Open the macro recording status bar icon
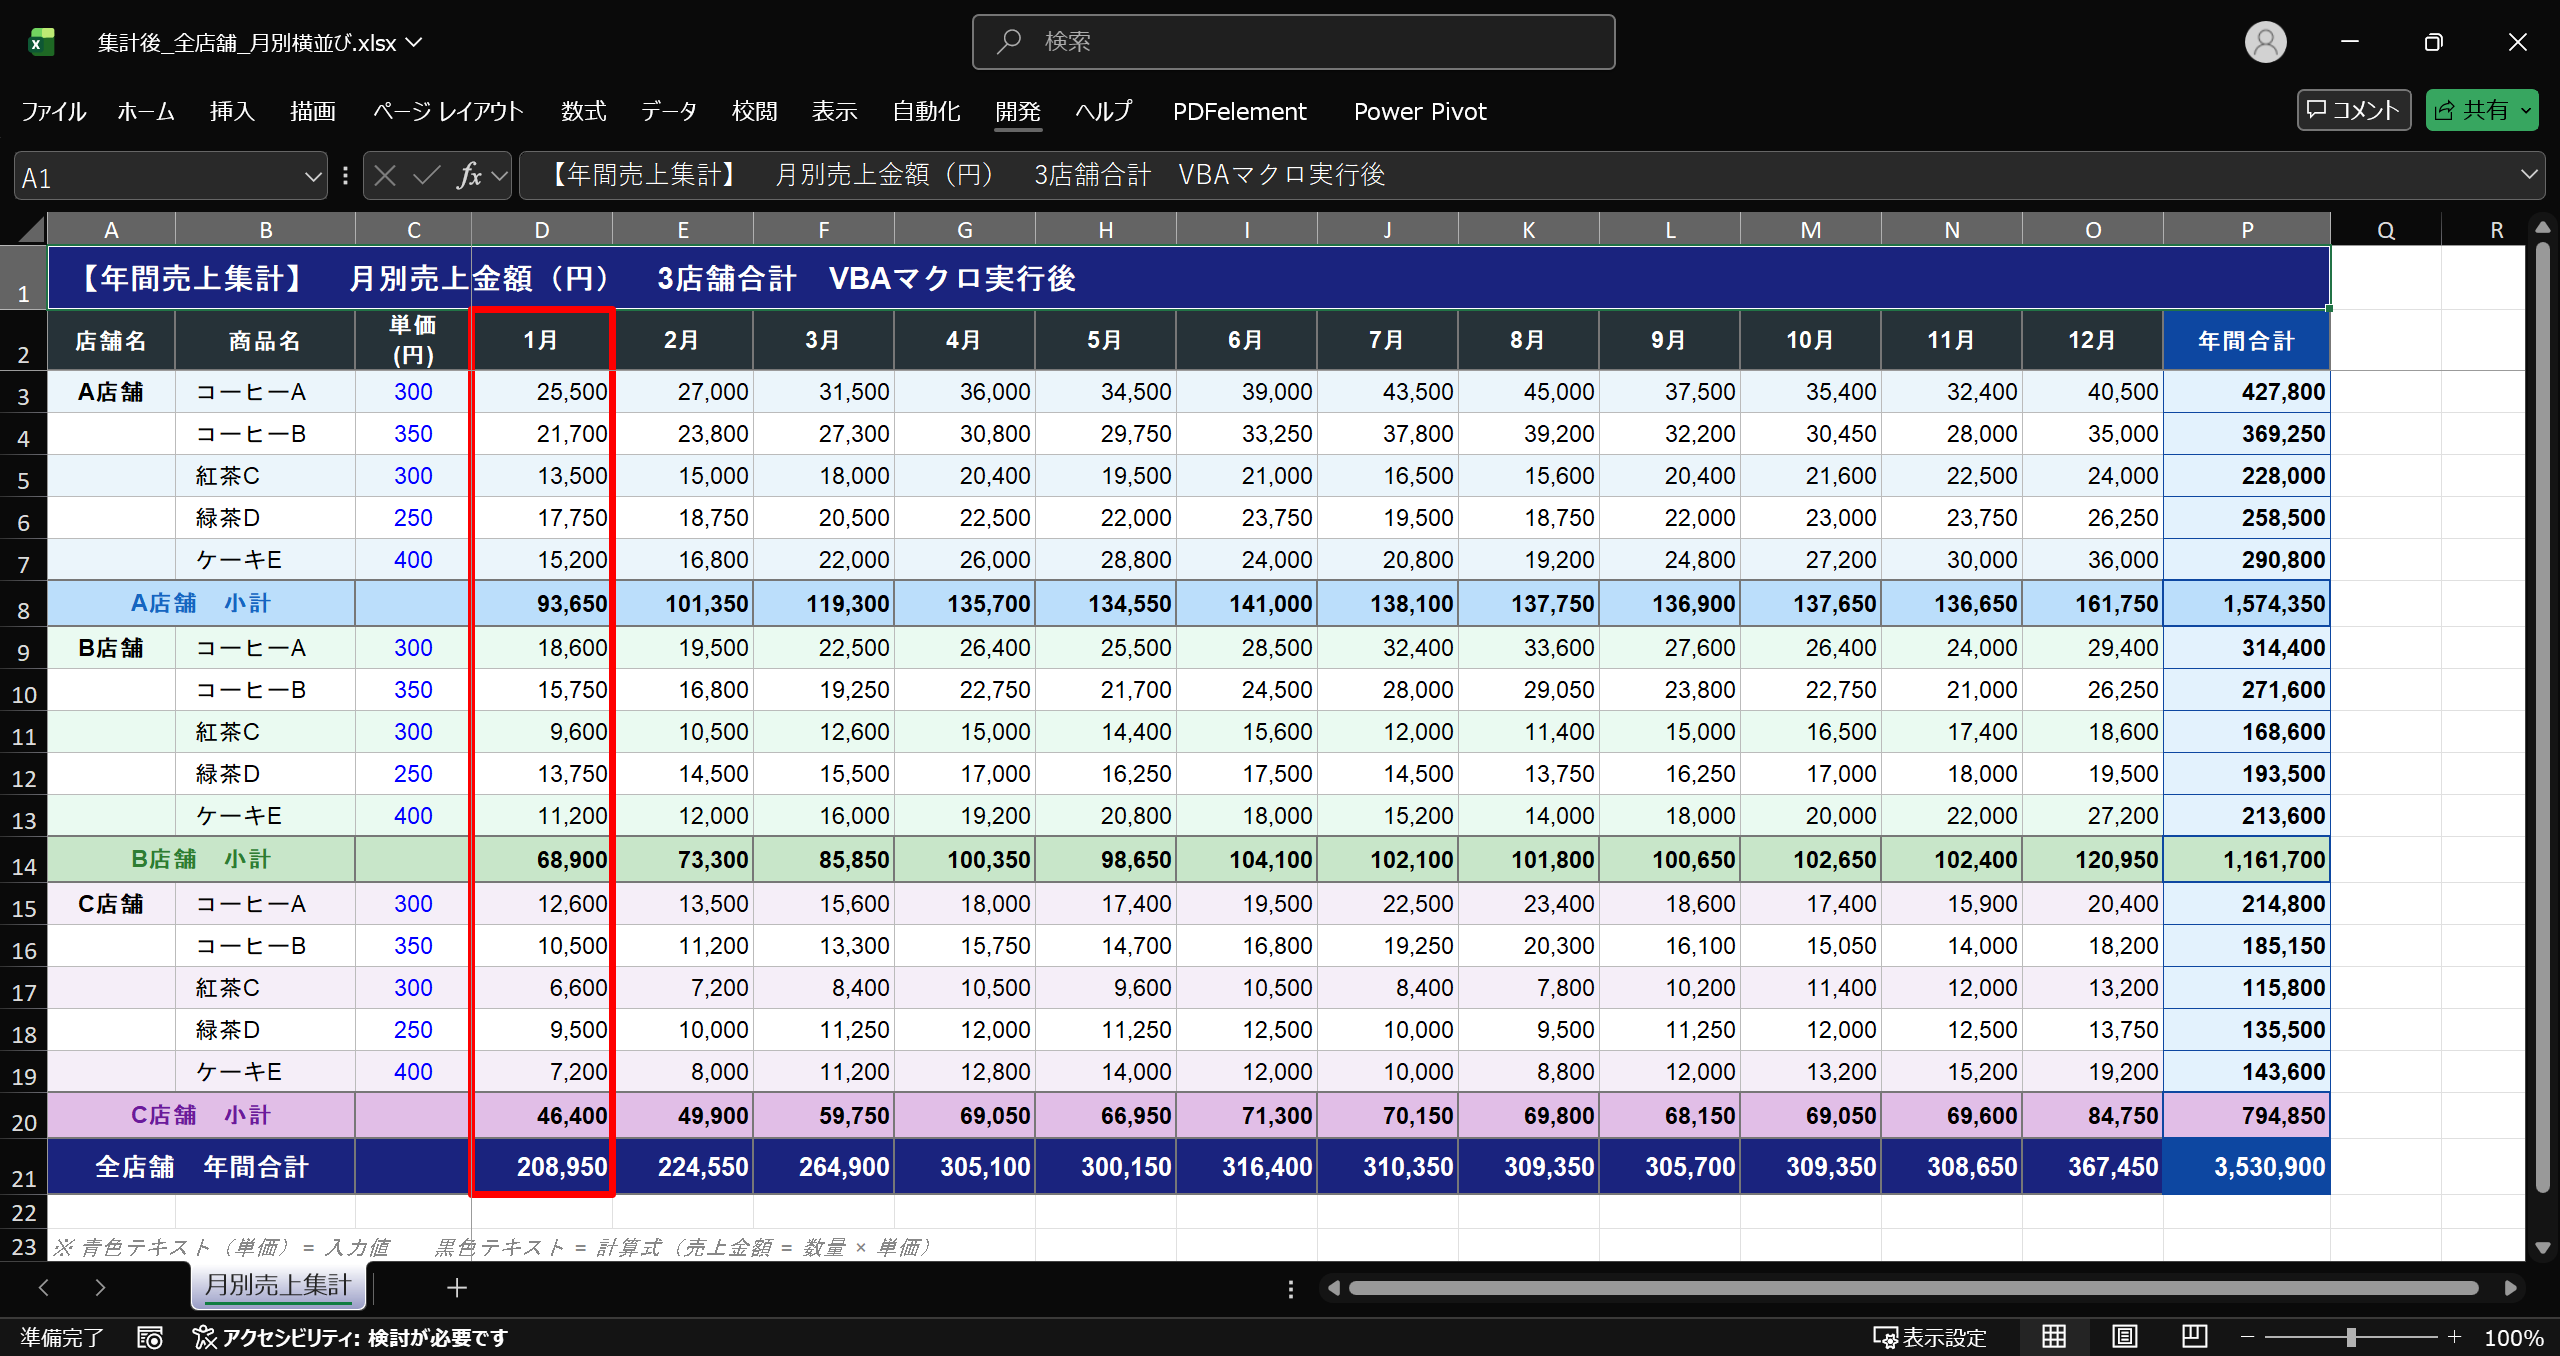Image resolution: width=2560 pixels, height=1356 pixels. coord(150,1337)
